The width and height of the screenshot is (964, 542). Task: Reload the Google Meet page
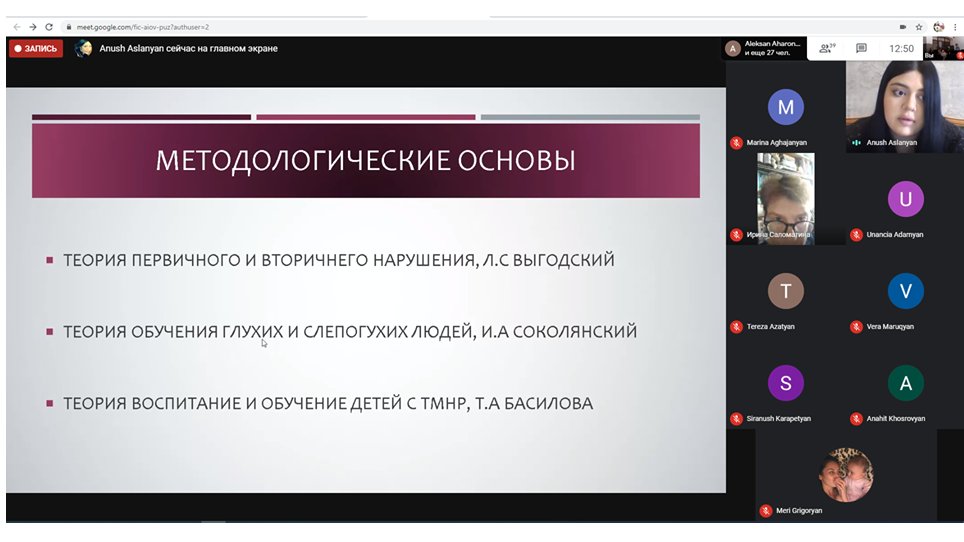[49, 27]
